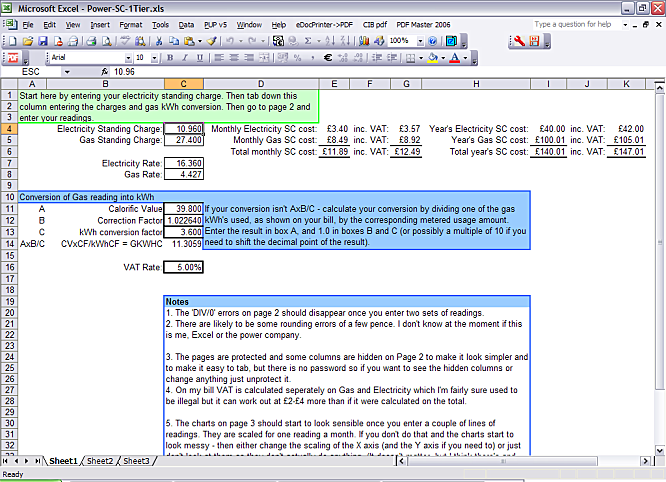Open Help via the blue question-mark icon

click(432, 41)
